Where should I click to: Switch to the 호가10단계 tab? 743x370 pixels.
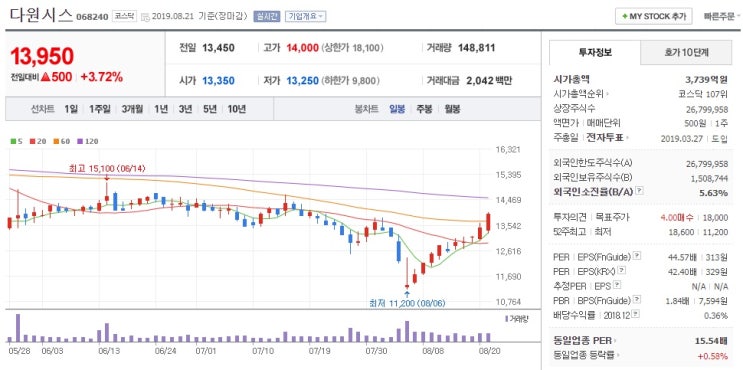(x=687, y=52)
